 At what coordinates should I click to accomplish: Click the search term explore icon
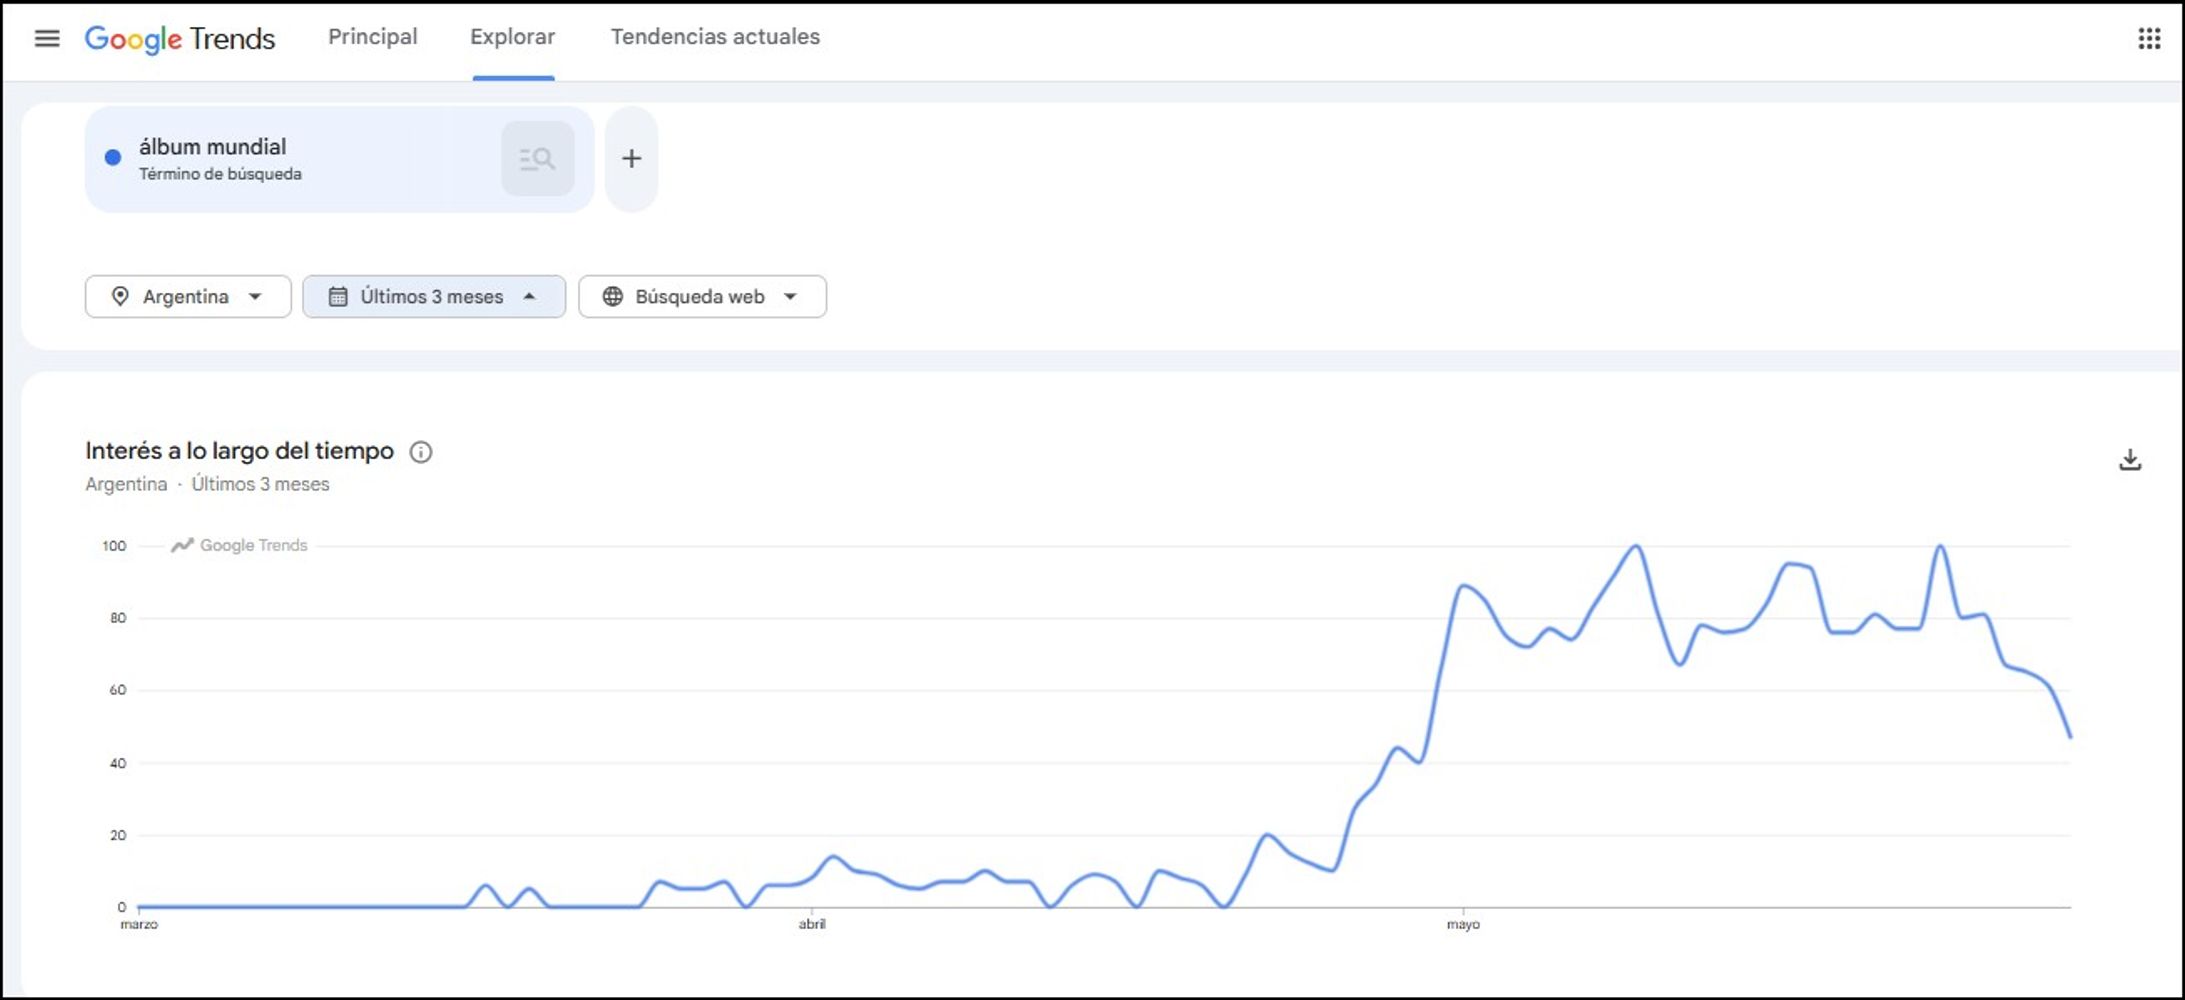538,159
